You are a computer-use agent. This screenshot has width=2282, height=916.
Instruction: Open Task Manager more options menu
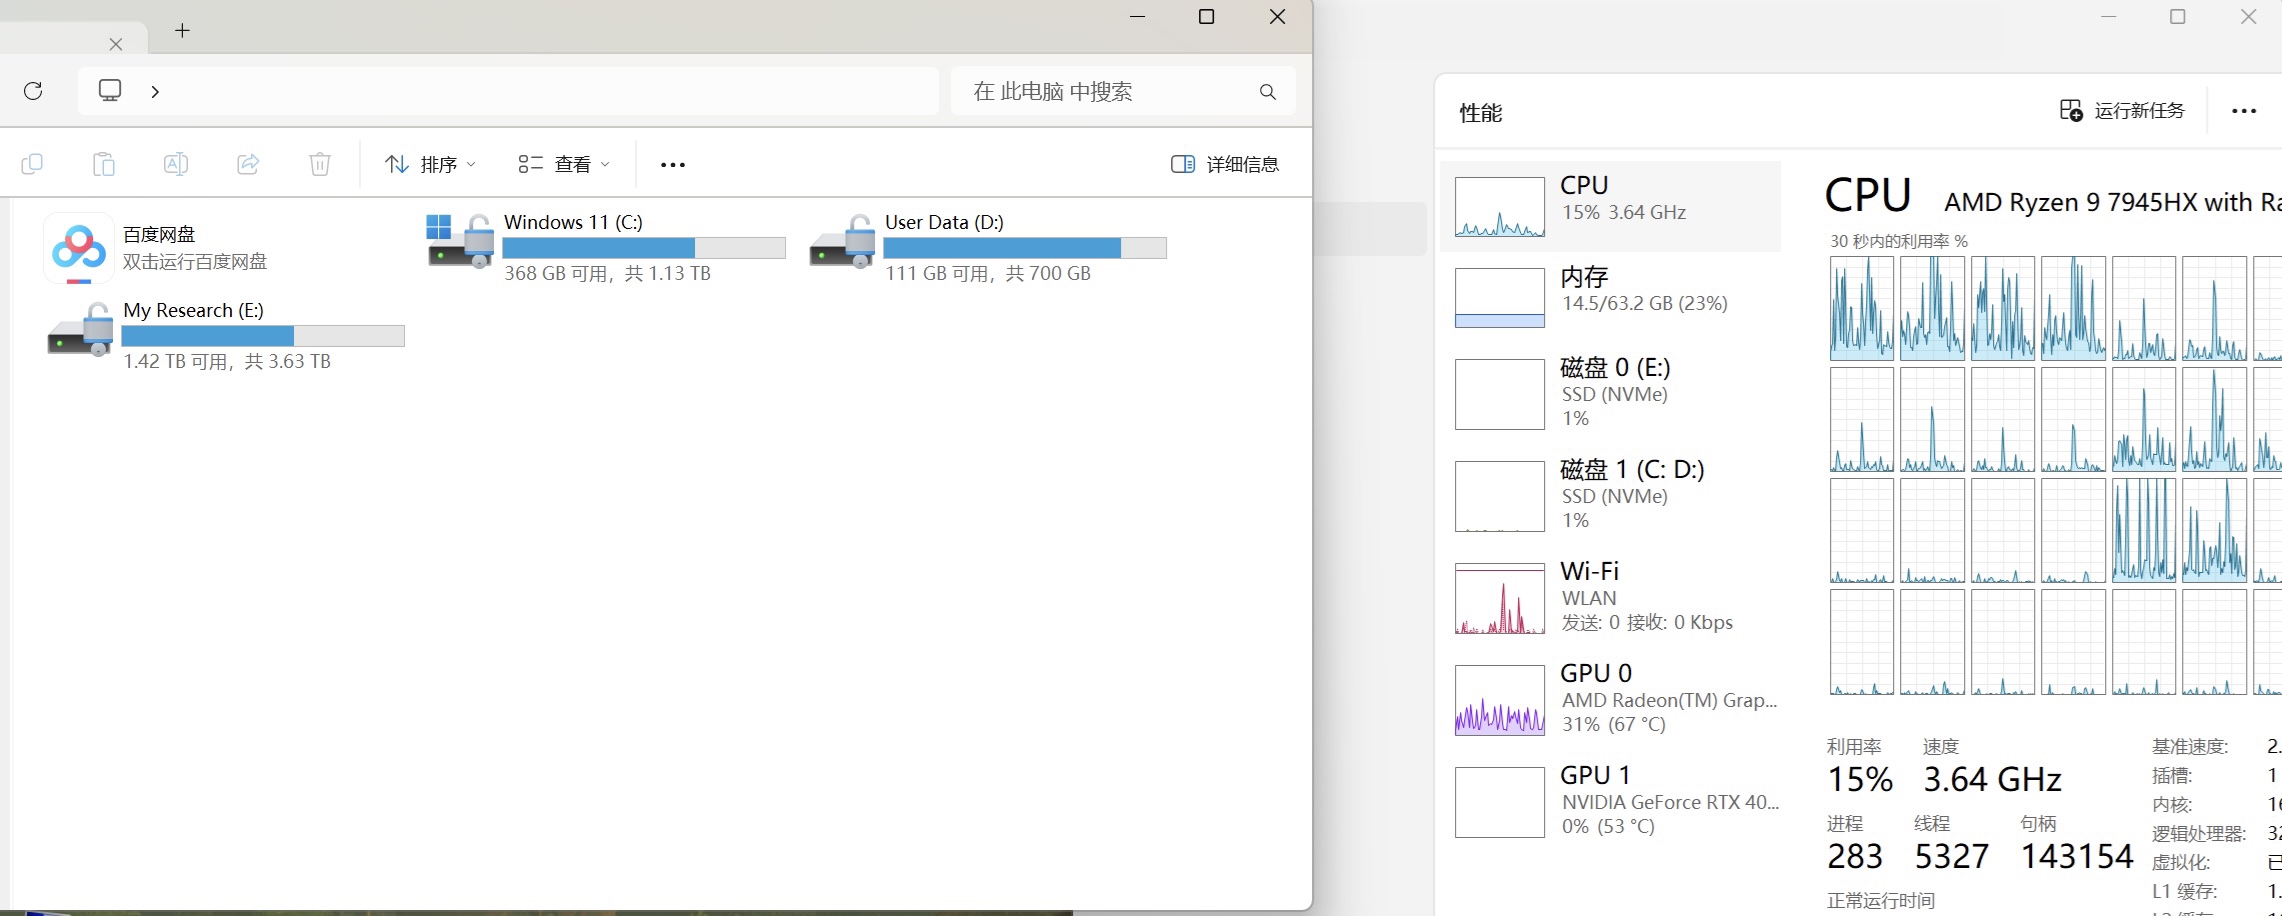(x=2244, y=111)
